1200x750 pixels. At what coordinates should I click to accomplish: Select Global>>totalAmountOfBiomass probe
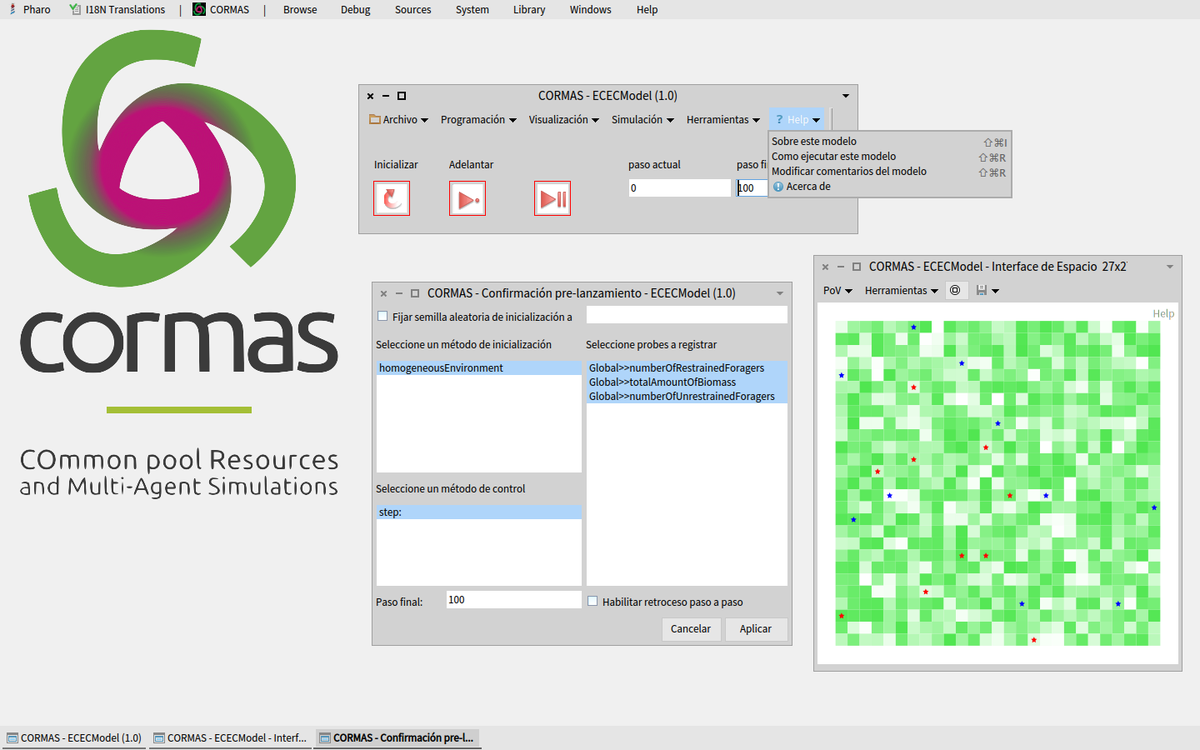point(687,382)
